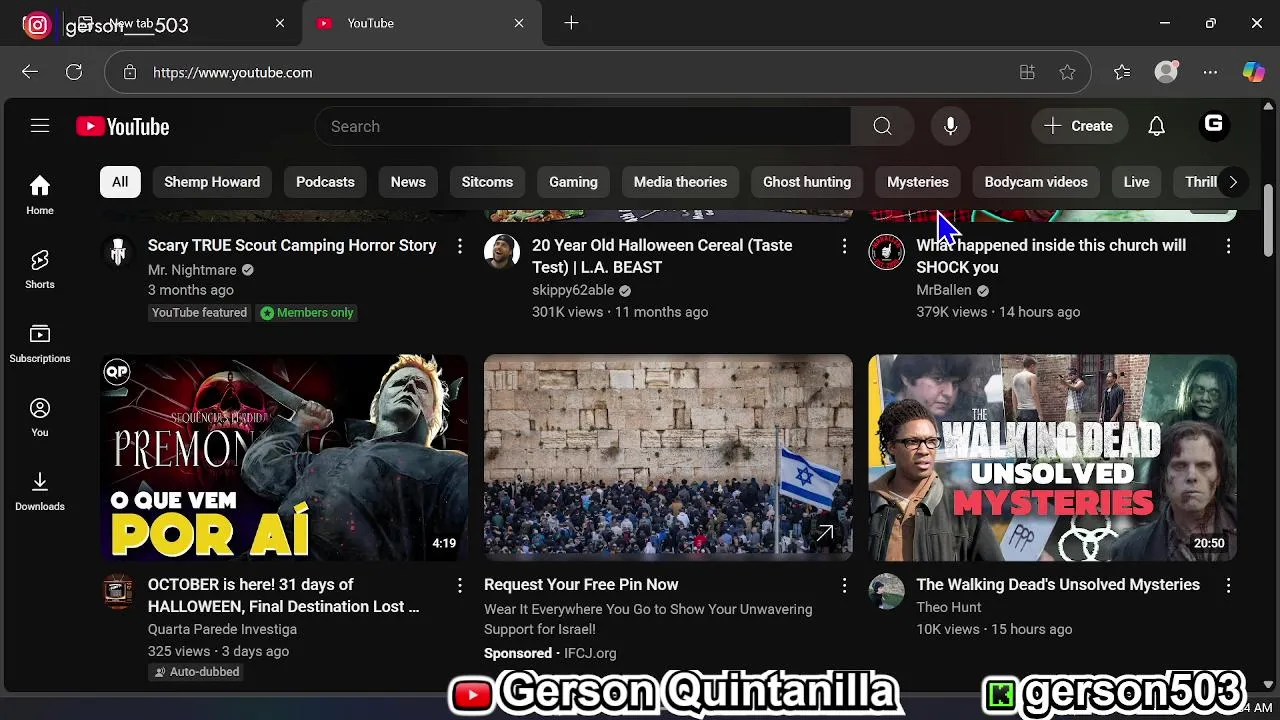Select the Bodycam videos chip
Image resolution: width=1280 pixels, height=720 pixels.
[x=1036, y=182]
